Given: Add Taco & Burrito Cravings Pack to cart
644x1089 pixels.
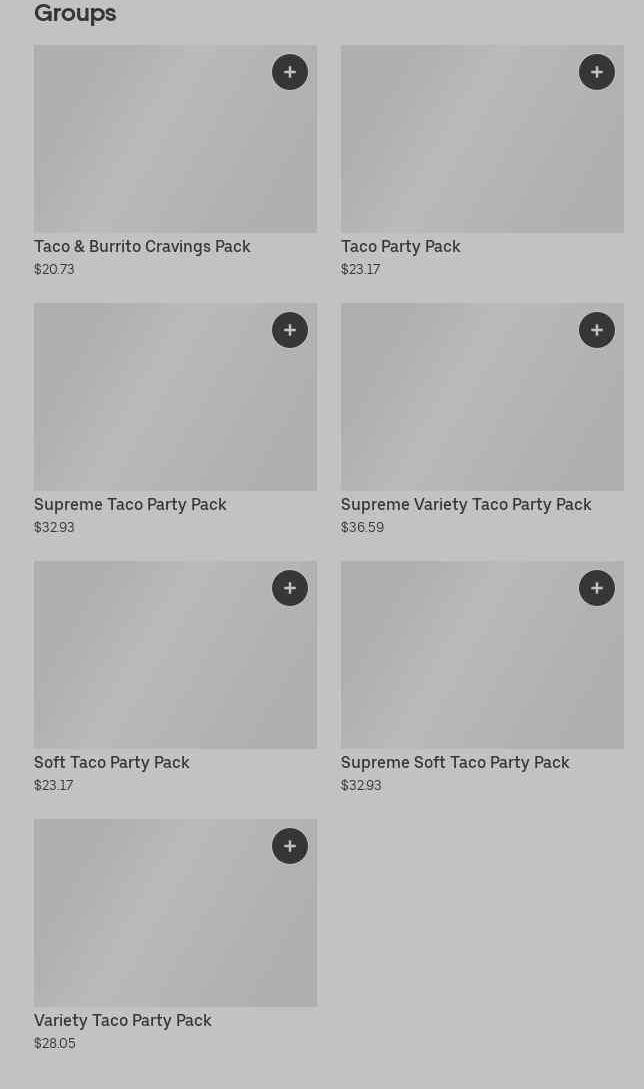Looking at the screenshot, I should 290,72.
